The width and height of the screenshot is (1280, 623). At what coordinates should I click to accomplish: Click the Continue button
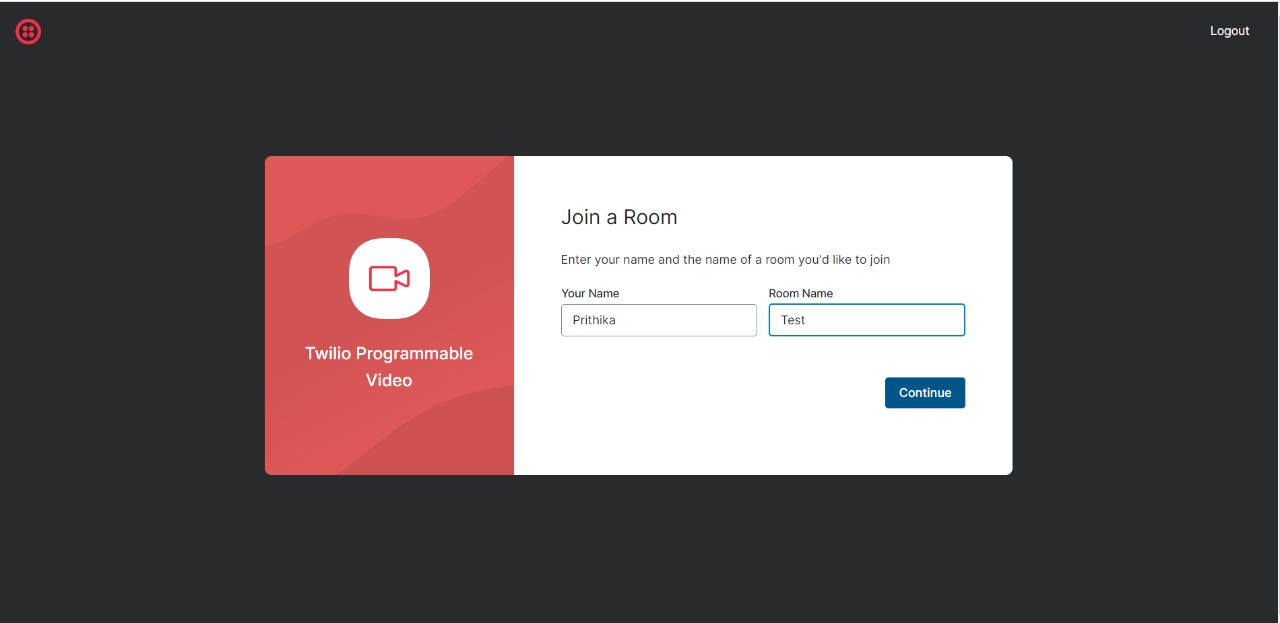(925, 393)
